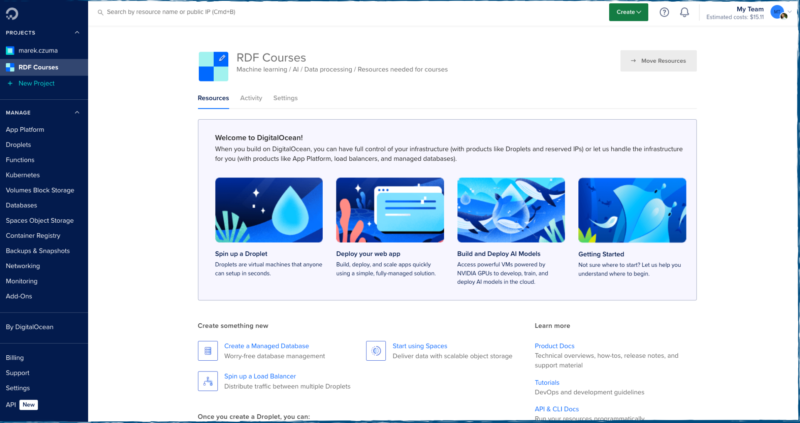
Task: Click the Build and Deploy AI Models image
Action: 510,210
